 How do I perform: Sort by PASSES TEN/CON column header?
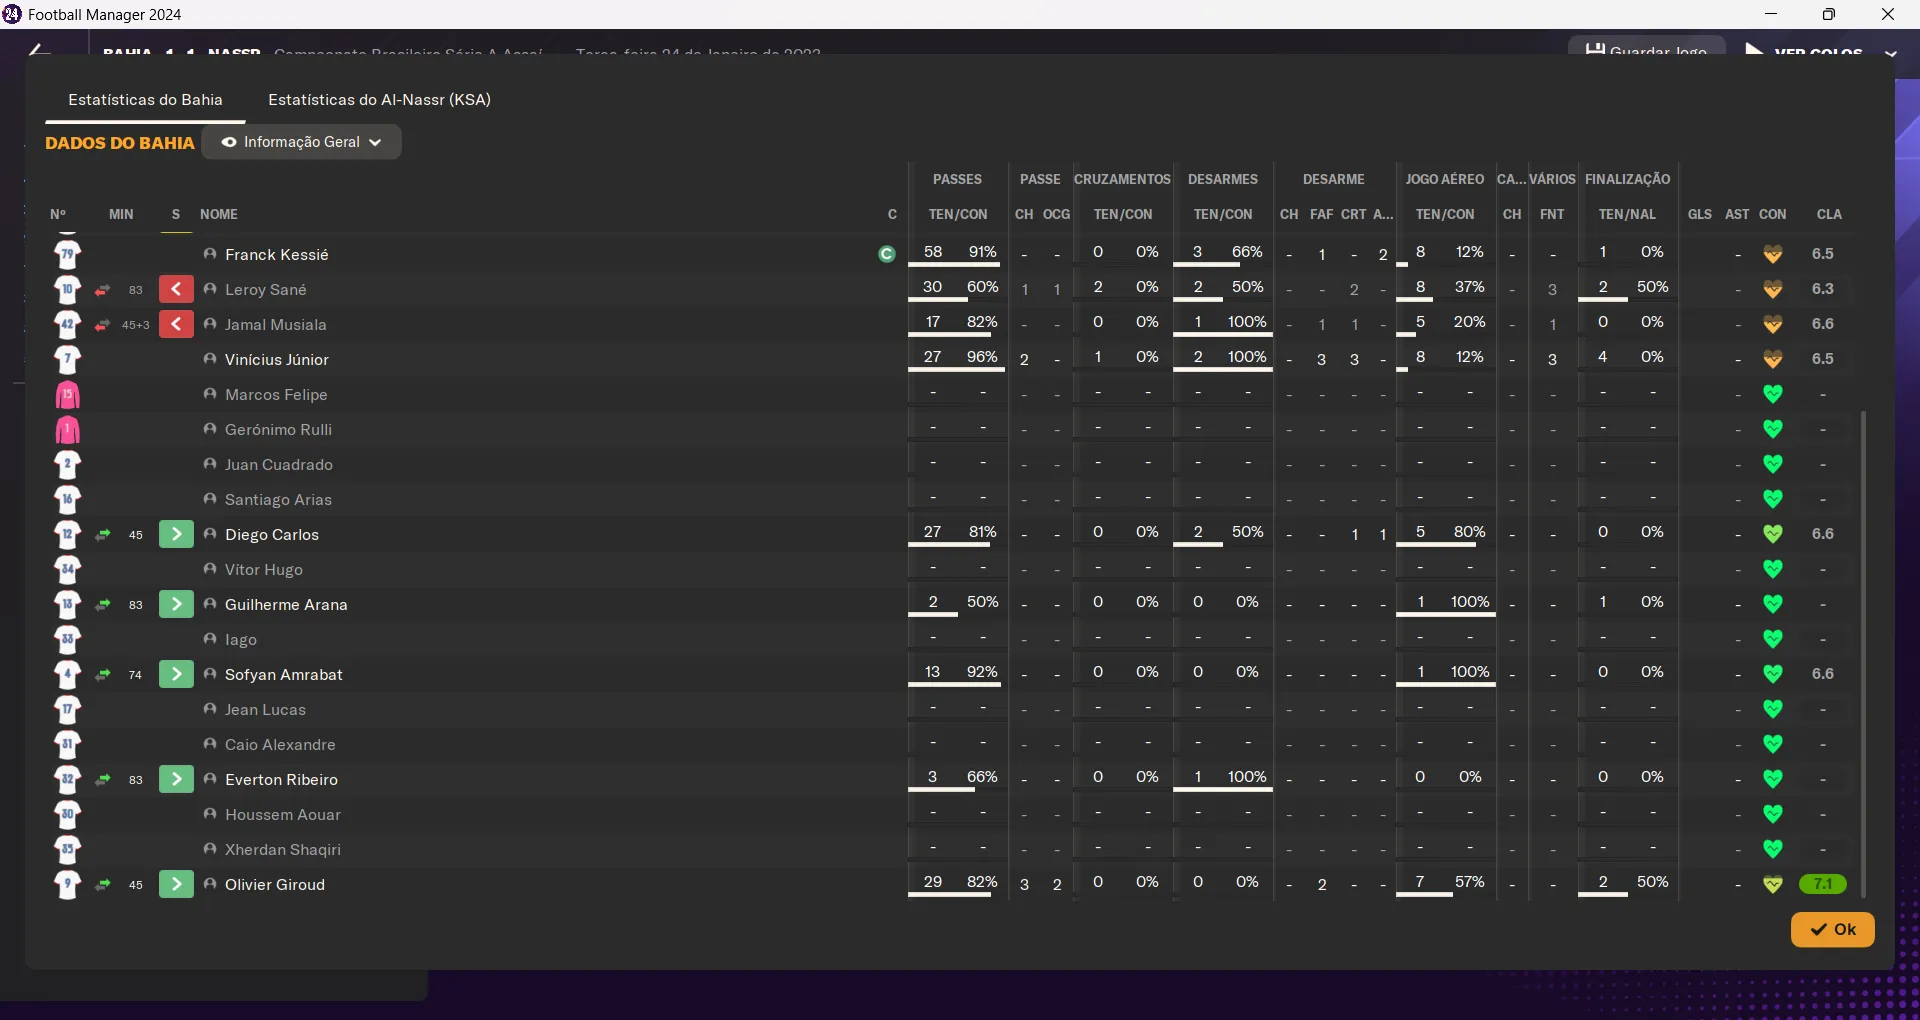(x=958, y=214)
